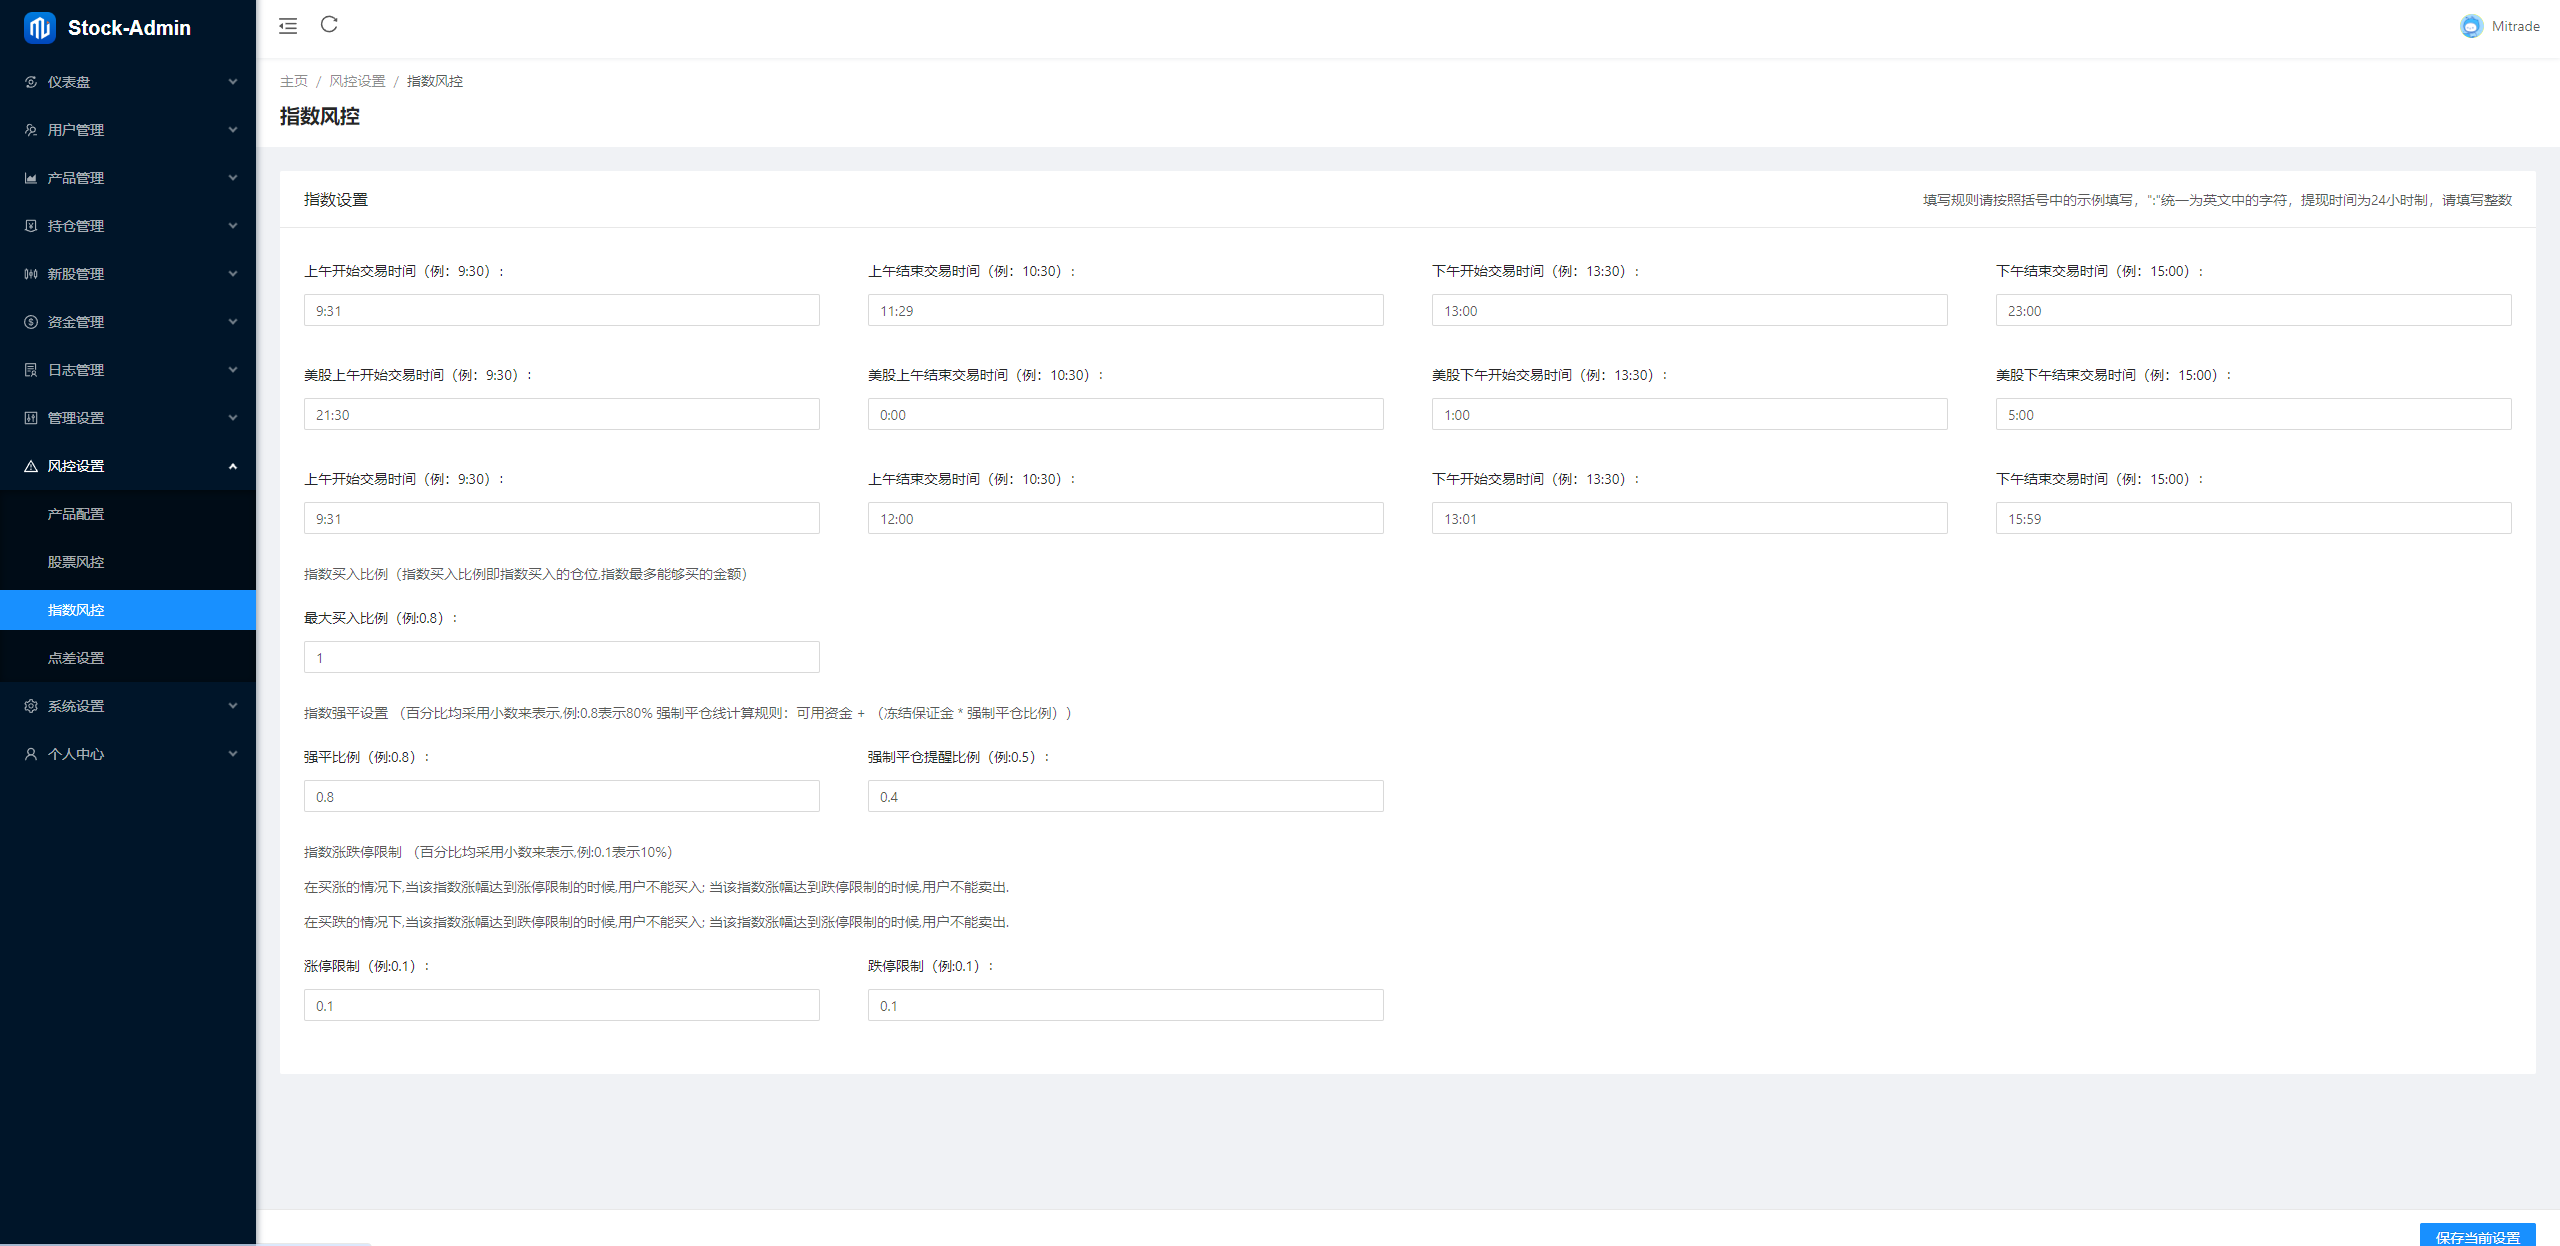2560x1246 pixels.
Task: Click the 最大买入比例 input field
Action: [561, 657]
